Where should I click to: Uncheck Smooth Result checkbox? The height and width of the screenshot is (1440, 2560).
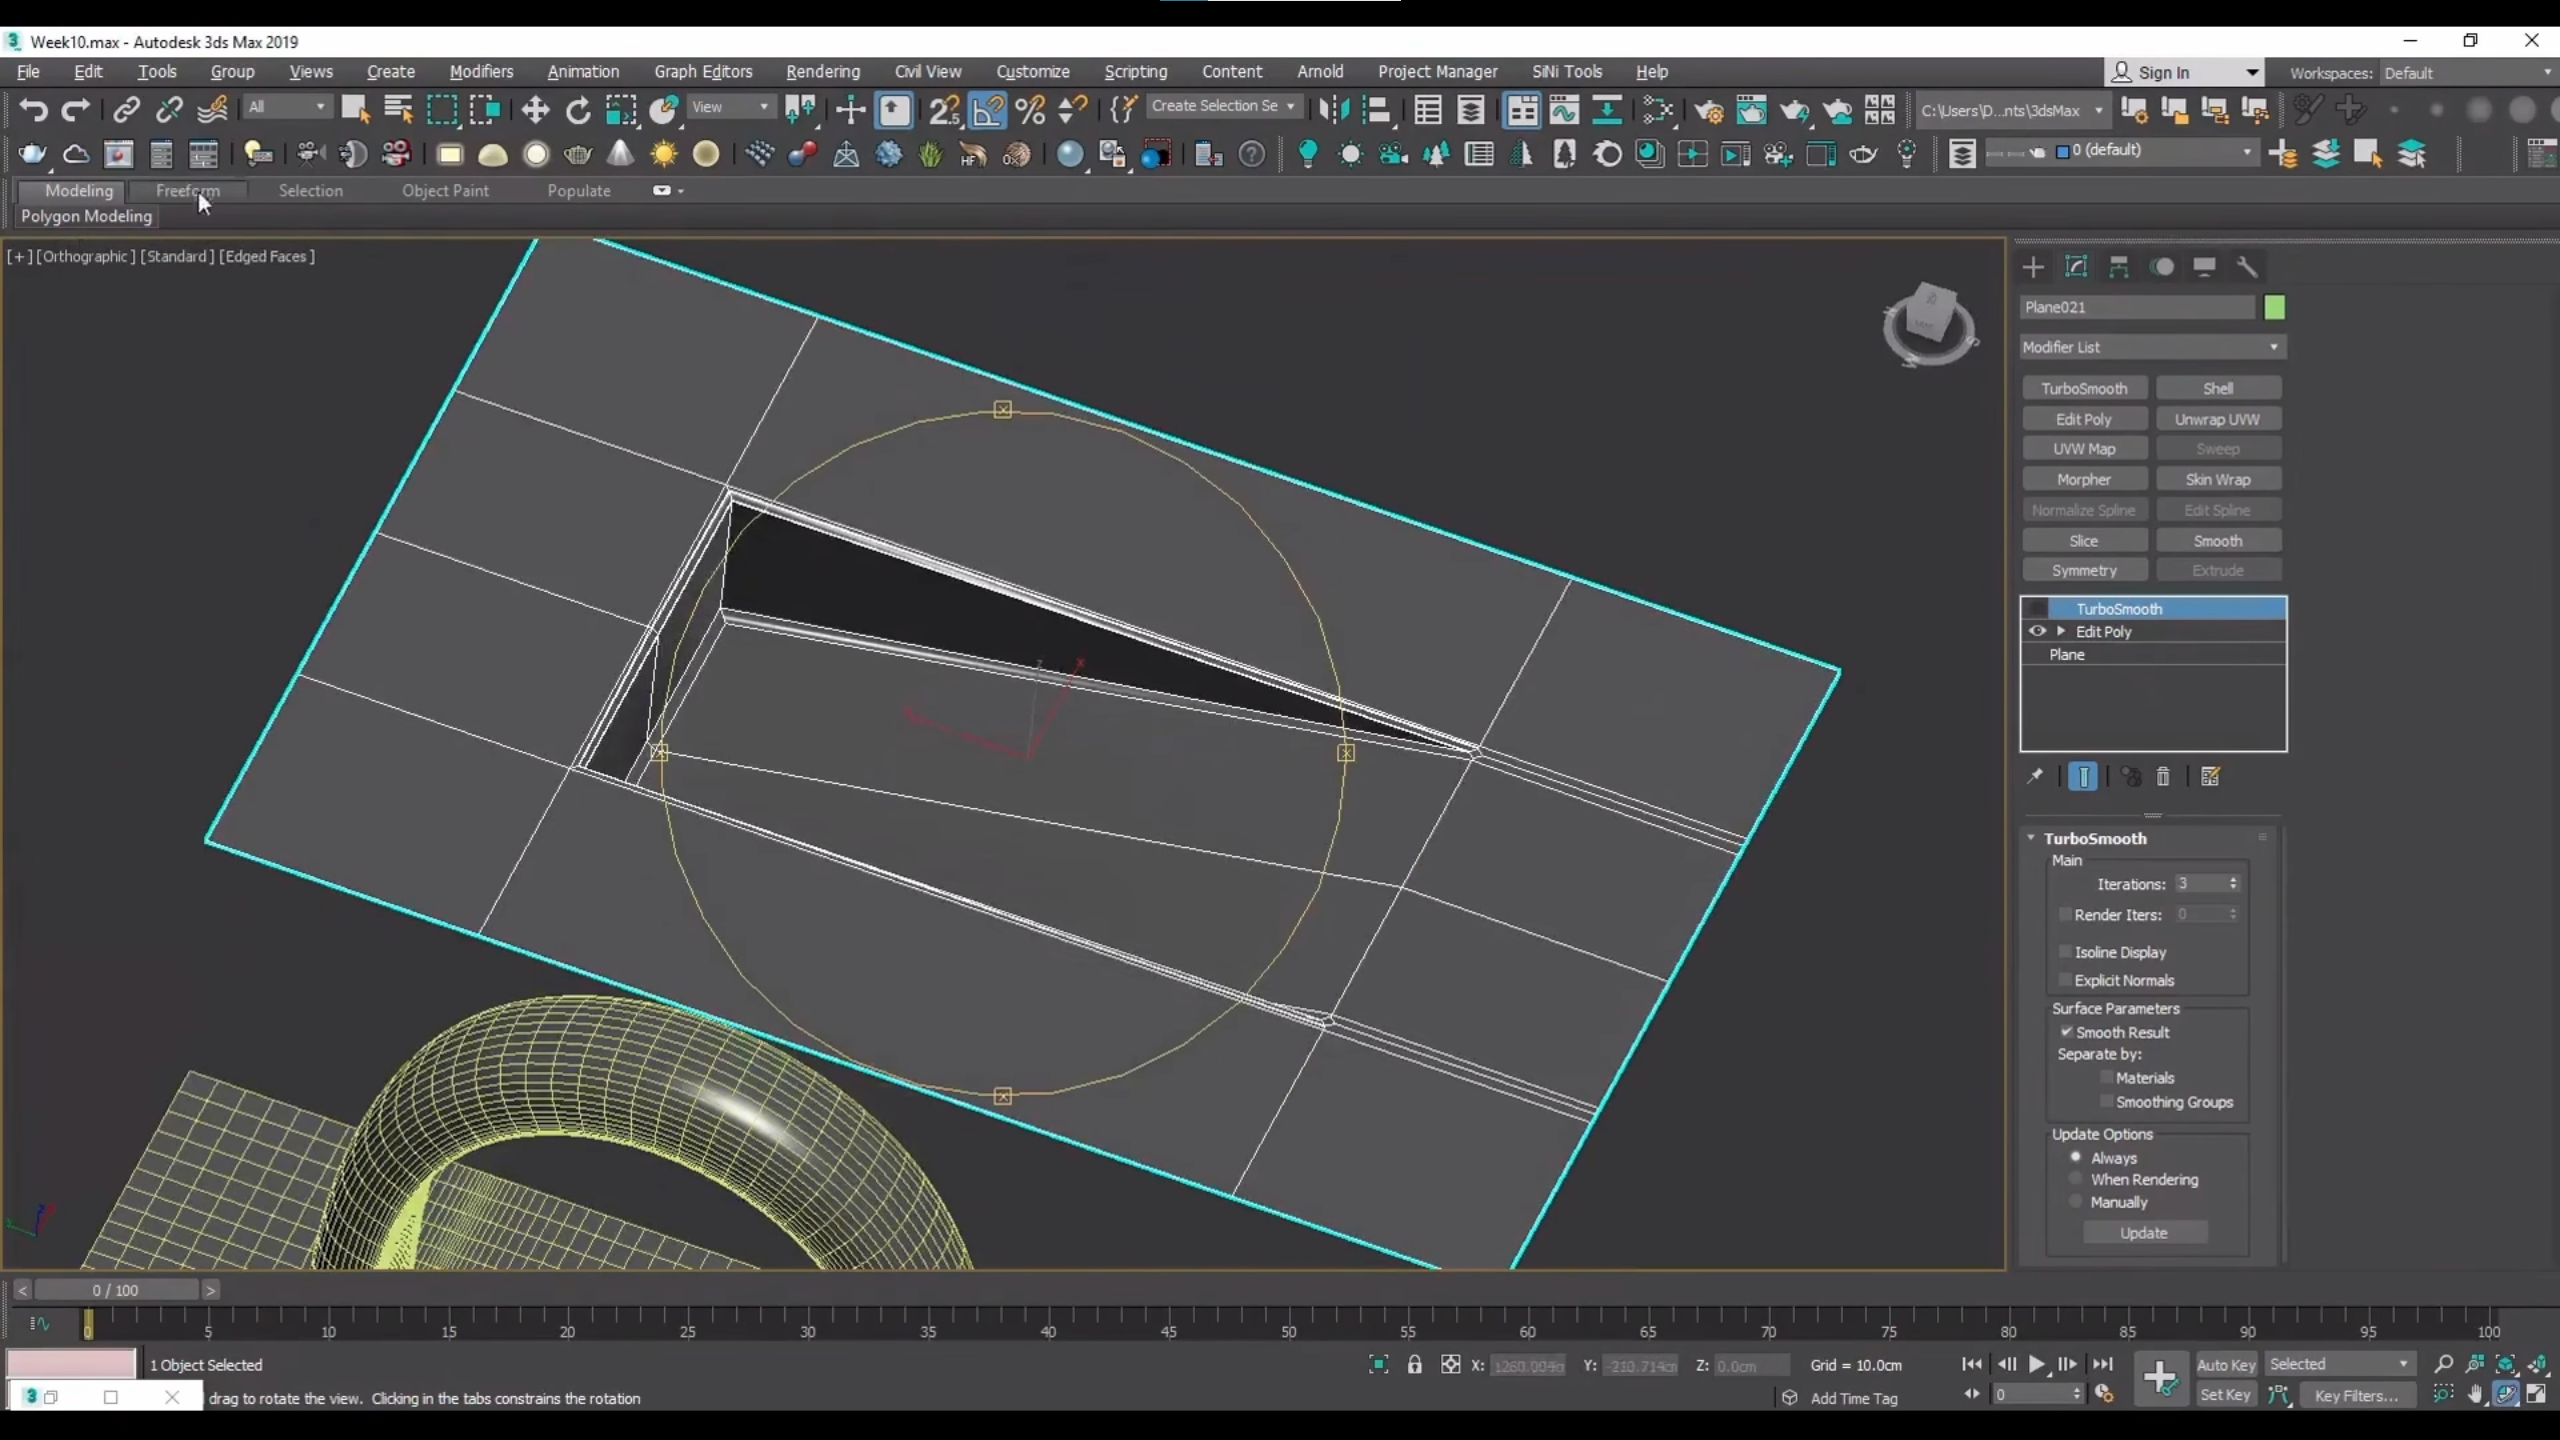point(2066,1032)
